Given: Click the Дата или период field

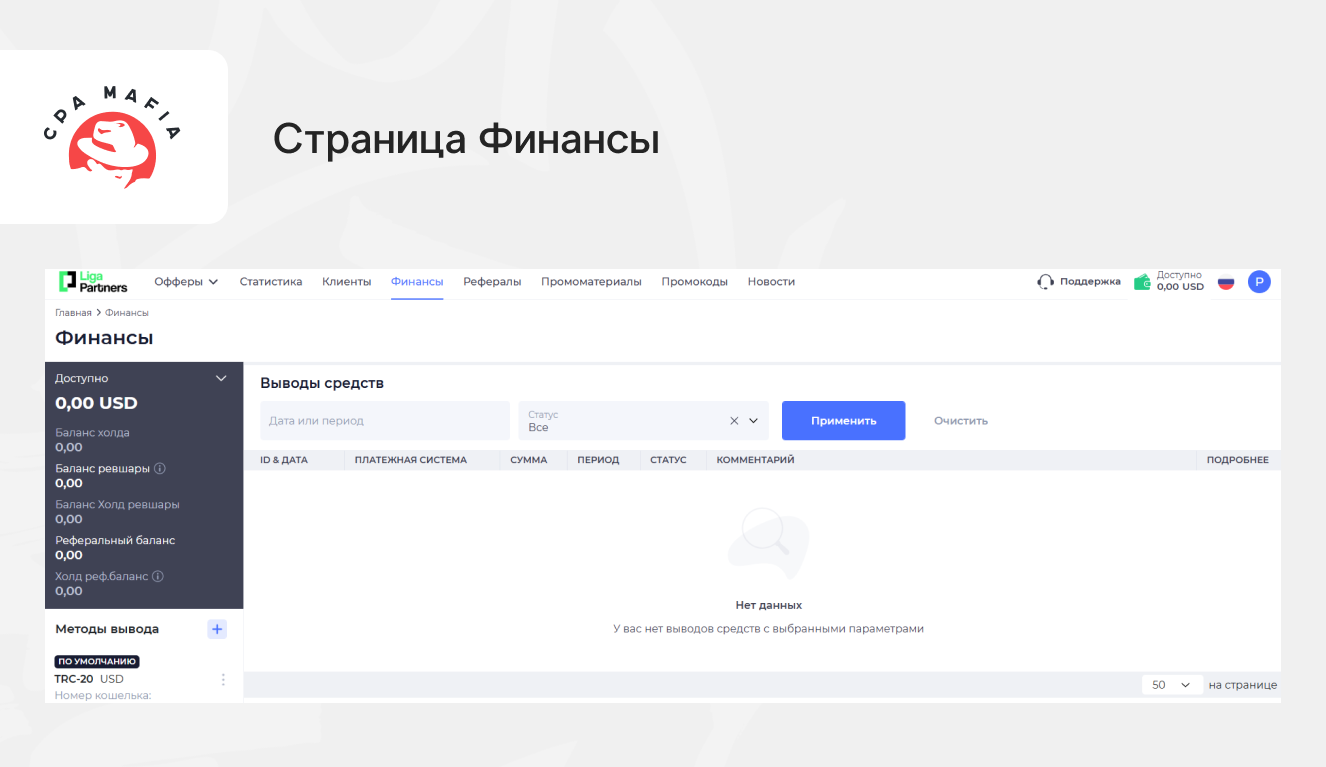Looking at the screenshot, I should pyautogui.click(x=385, y=421).
